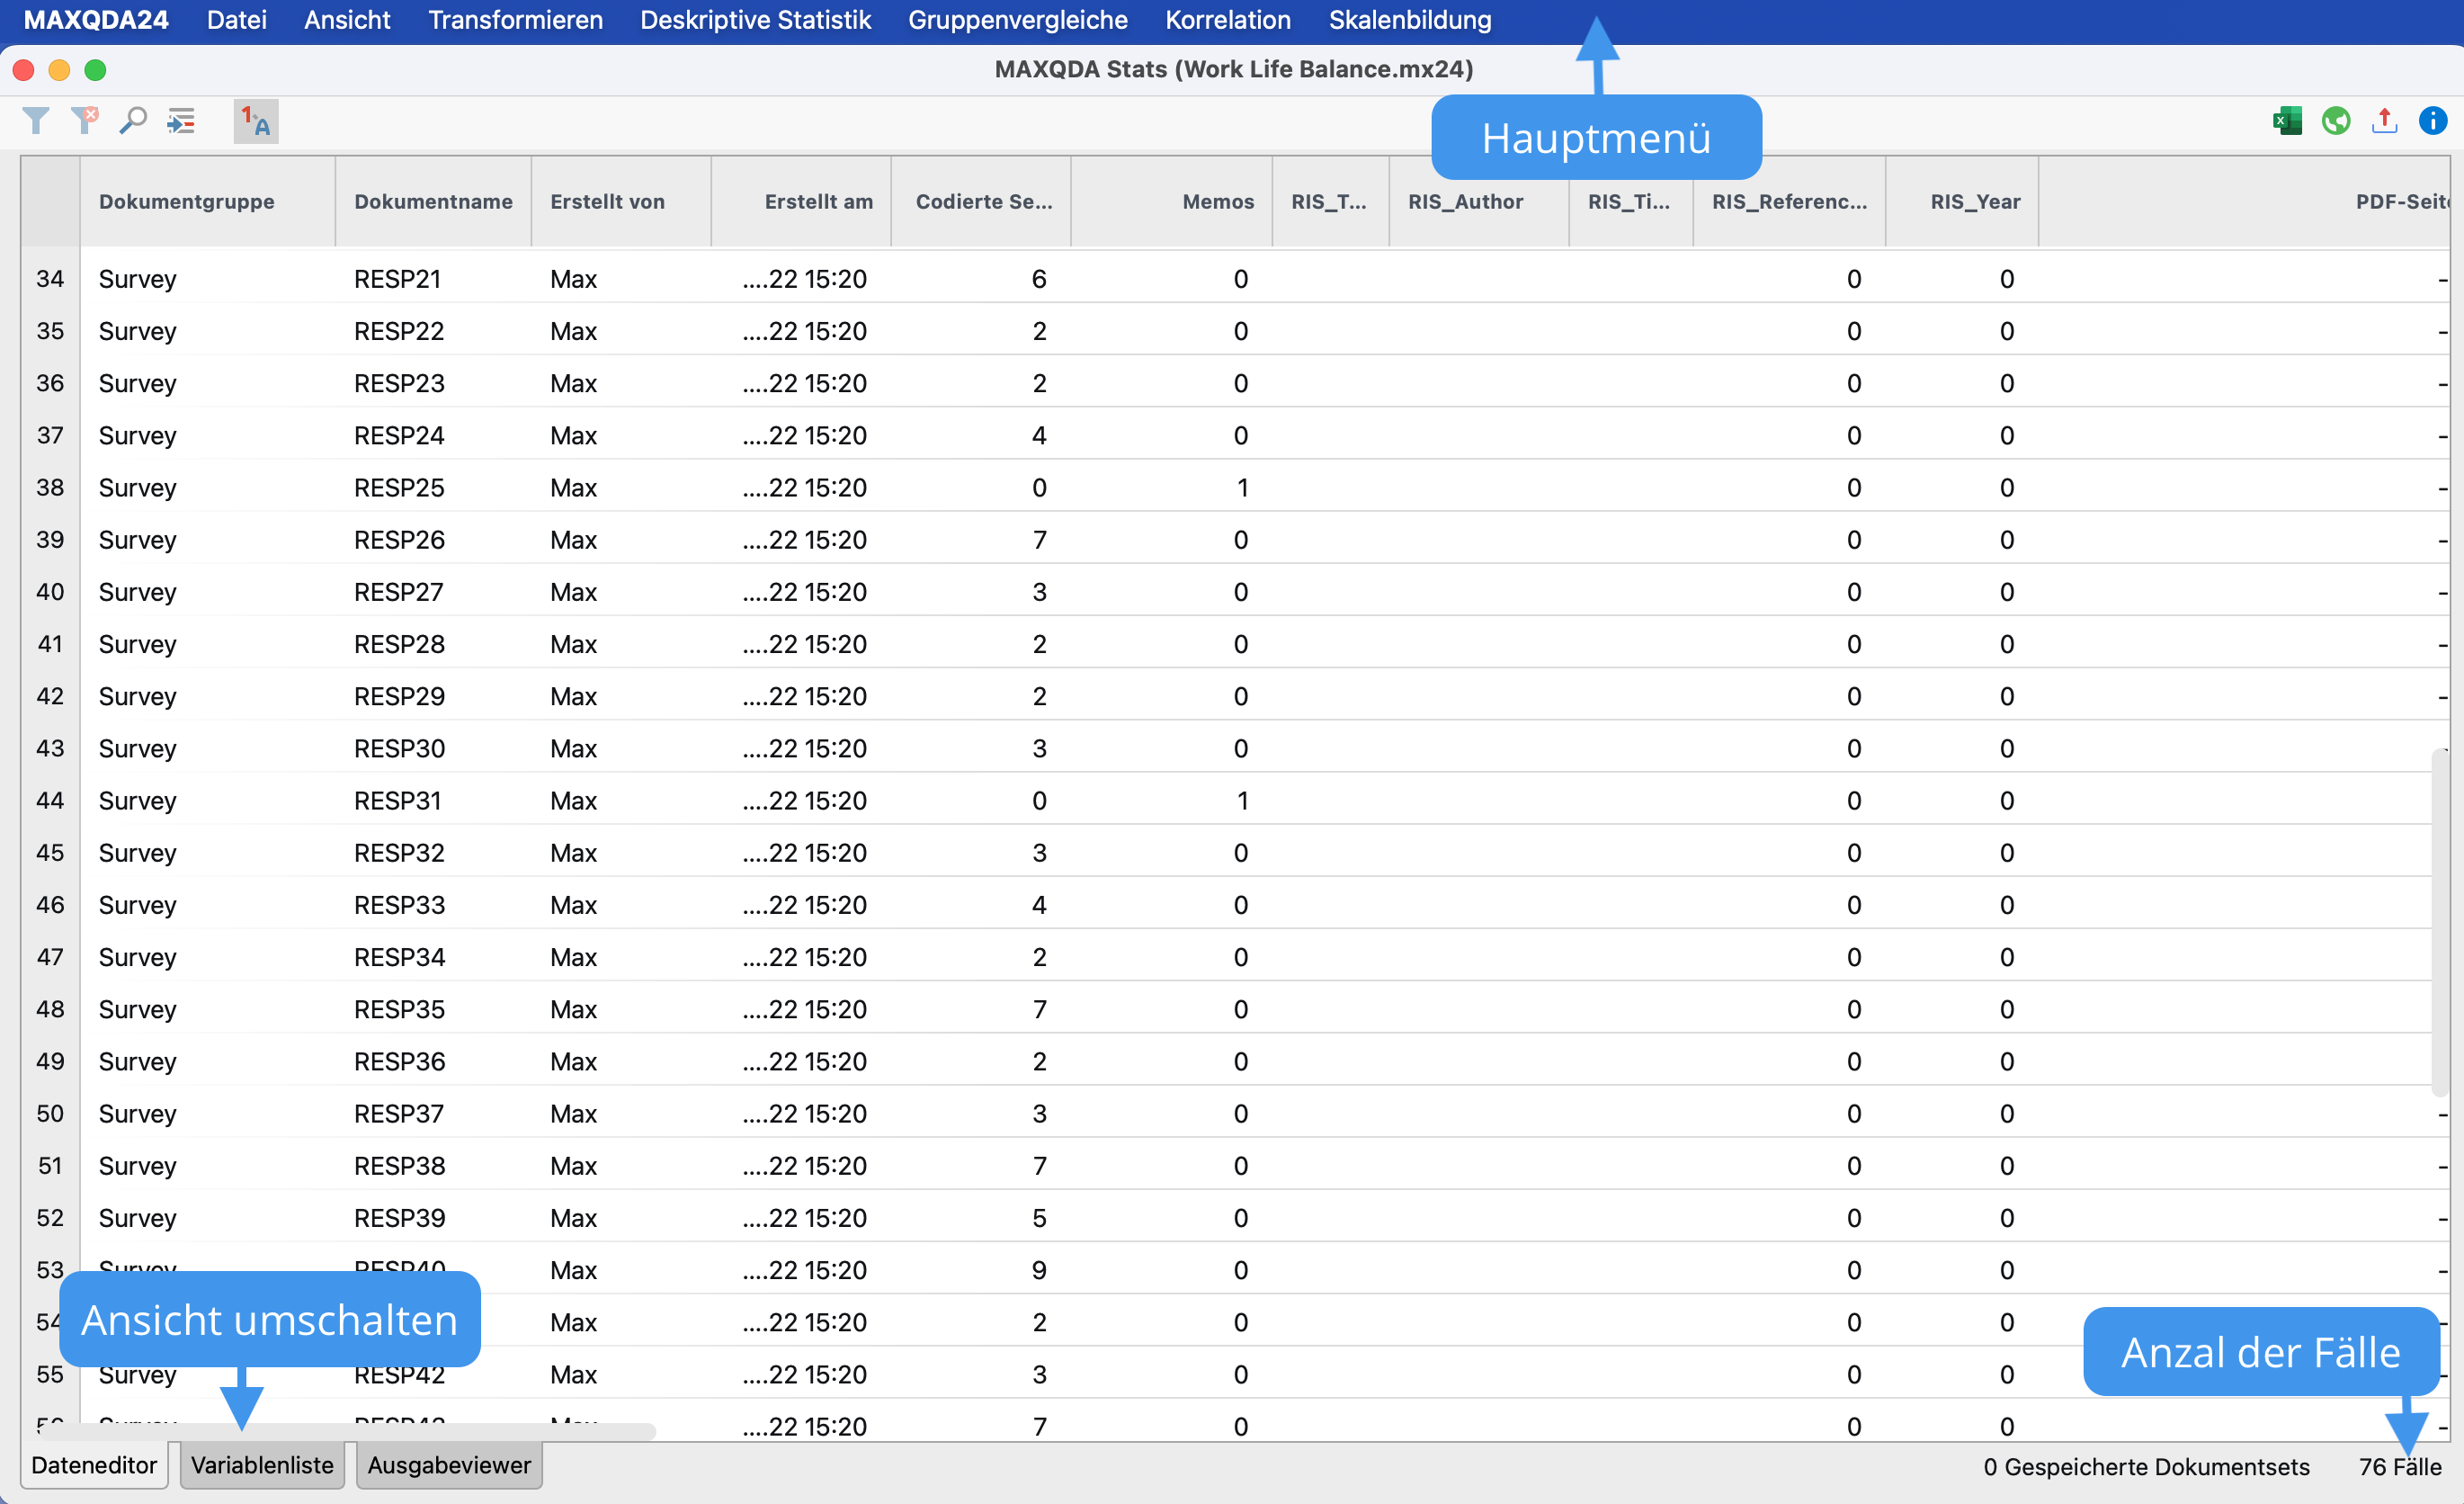Sort by Dokumentname column header

click(x=433, y=201)
